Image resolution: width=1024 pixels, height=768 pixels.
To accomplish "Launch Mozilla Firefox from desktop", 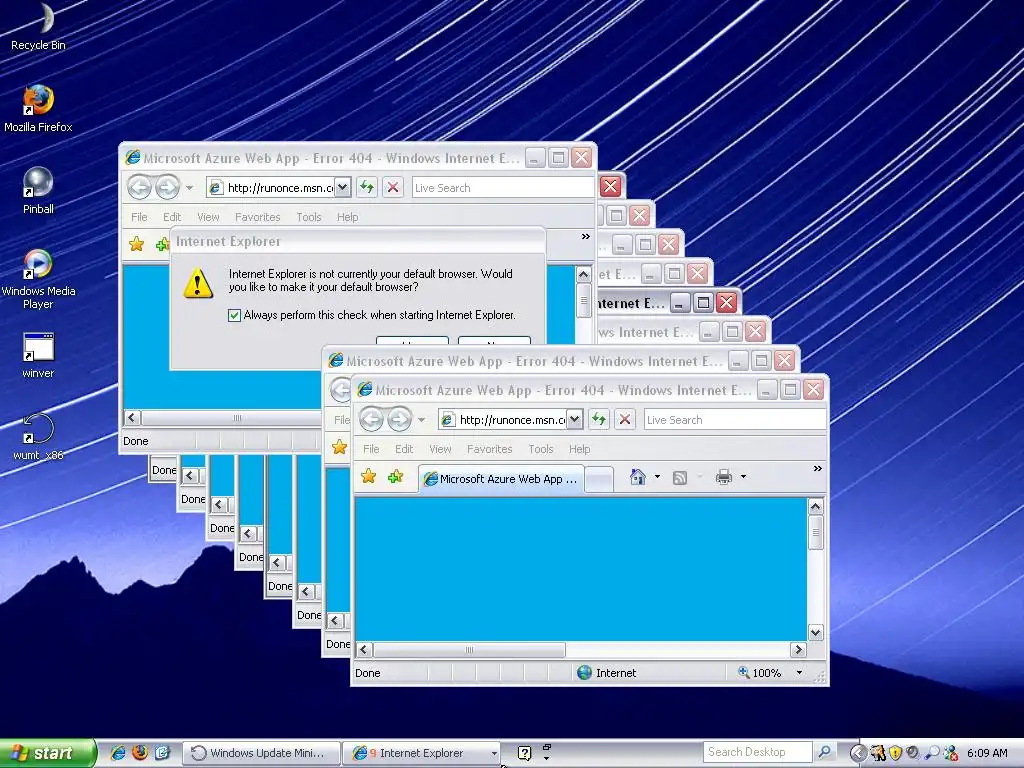I will [x=38, y=108].
